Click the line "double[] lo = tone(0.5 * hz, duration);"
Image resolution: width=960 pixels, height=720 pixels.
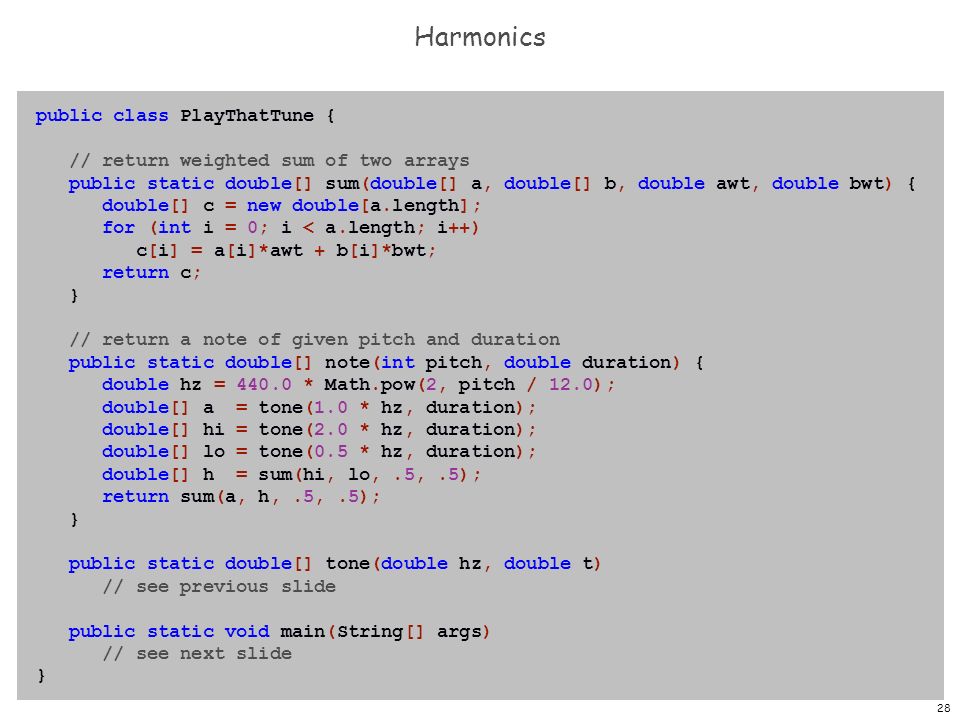[x=319, y=452]
